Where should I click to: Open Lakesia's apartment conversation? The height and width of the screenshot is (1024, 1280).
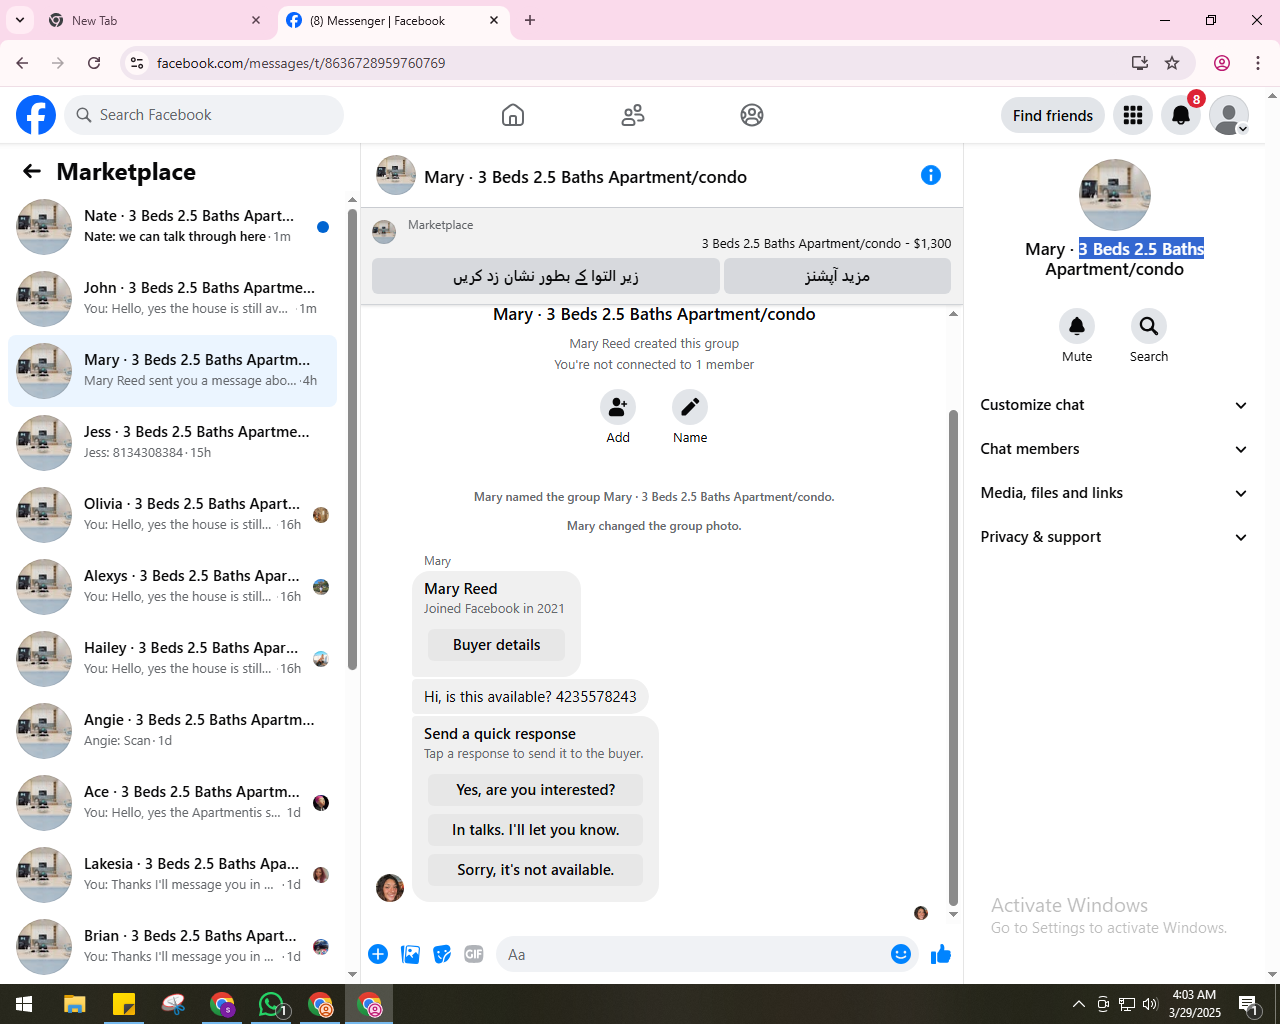click(172, 875)
